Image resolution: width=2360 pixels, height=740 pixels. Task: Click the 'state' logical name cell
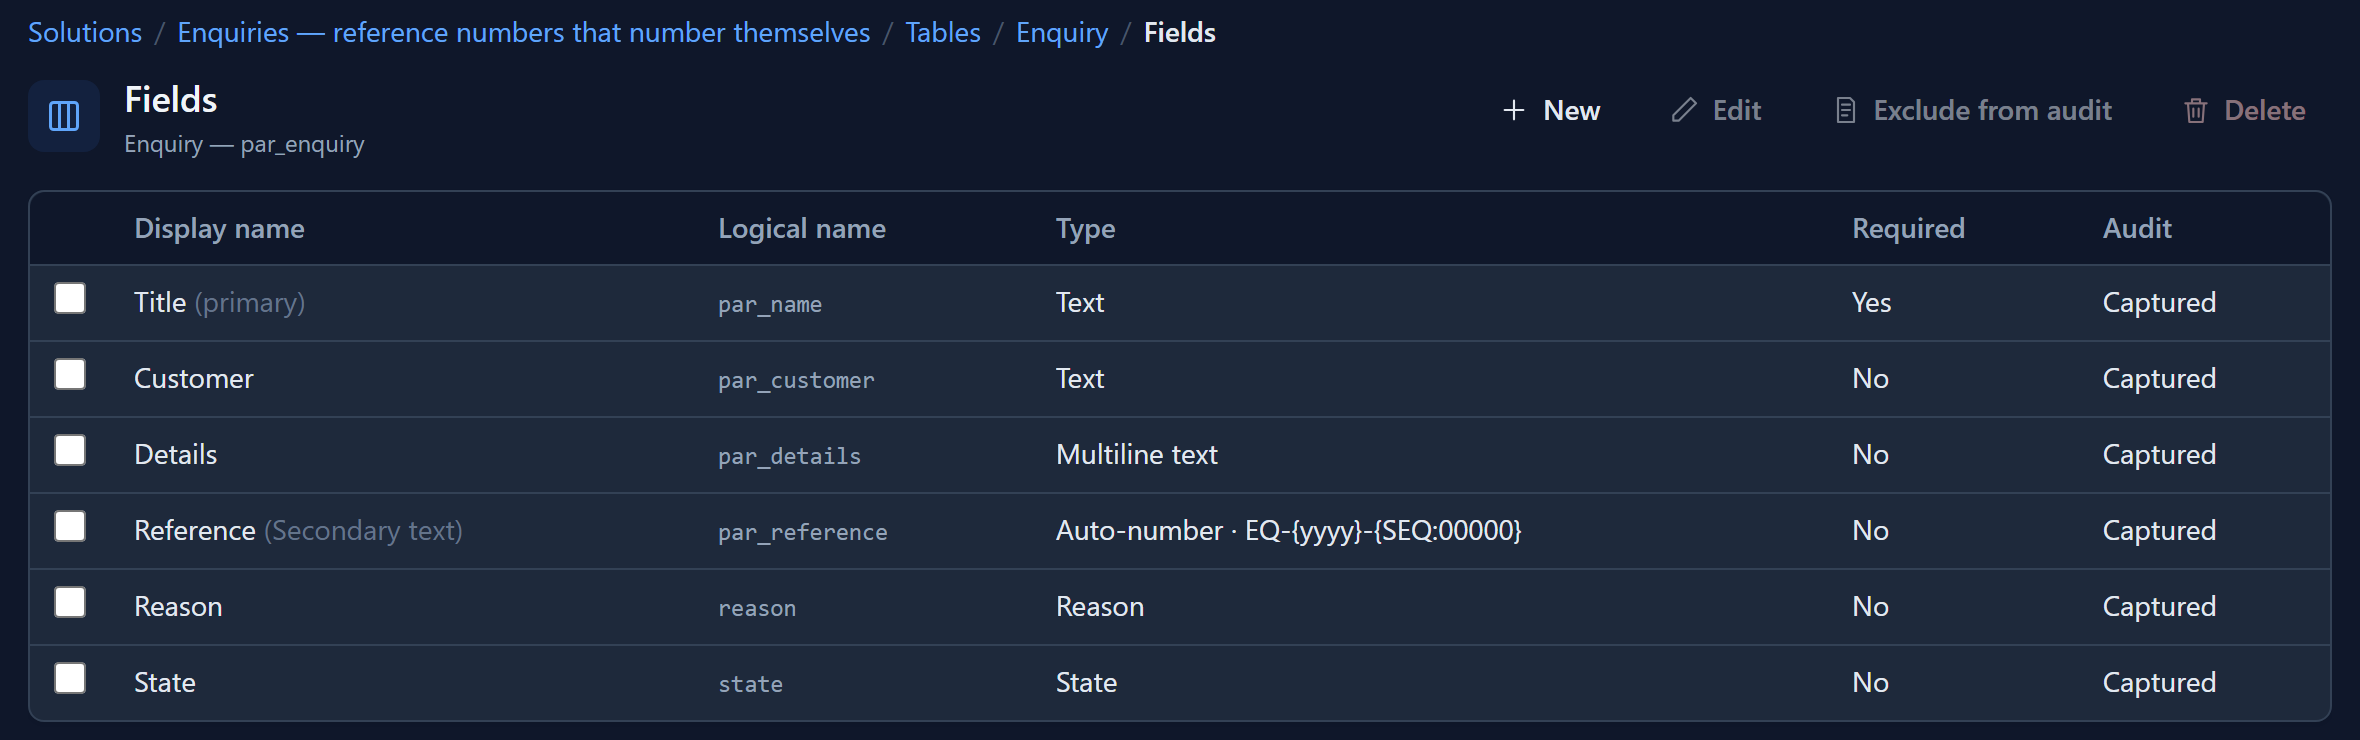pos(751,684)
